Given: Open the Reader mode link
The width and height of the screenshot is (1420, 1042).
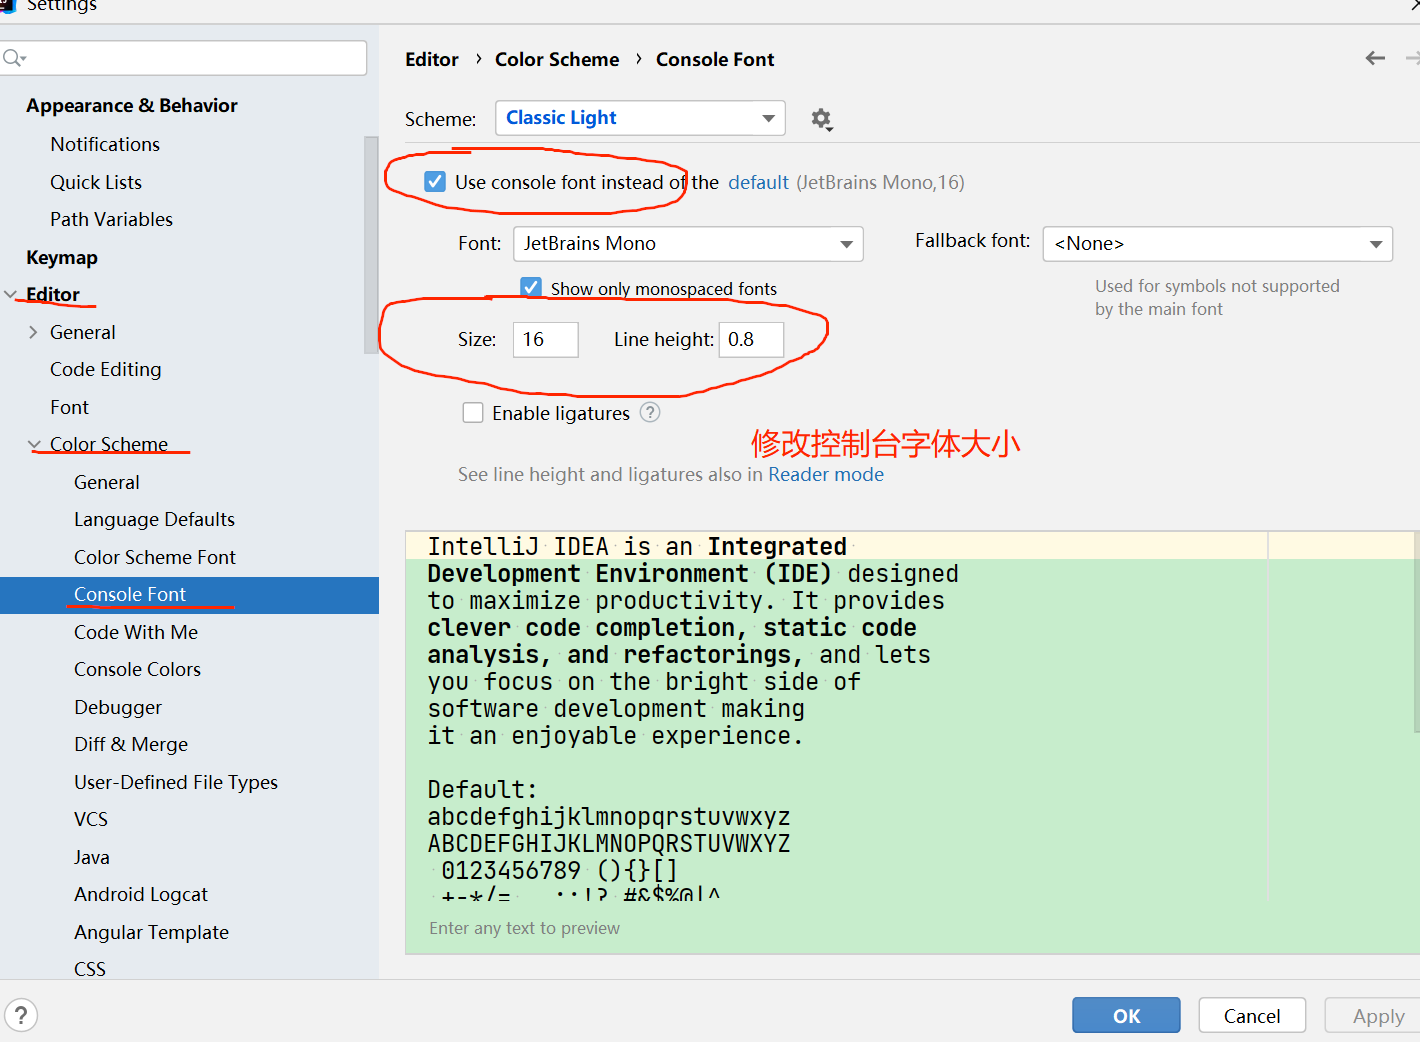Looking at the screenshot, I should coord(825,474).
